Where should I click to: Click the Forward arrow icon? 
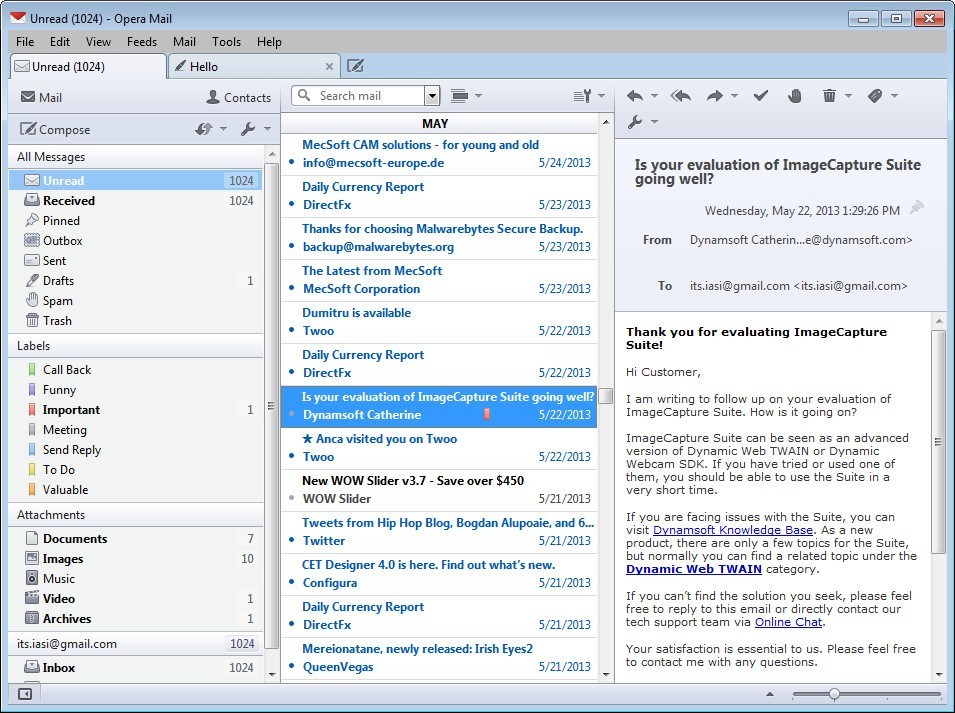coord(714,96)
